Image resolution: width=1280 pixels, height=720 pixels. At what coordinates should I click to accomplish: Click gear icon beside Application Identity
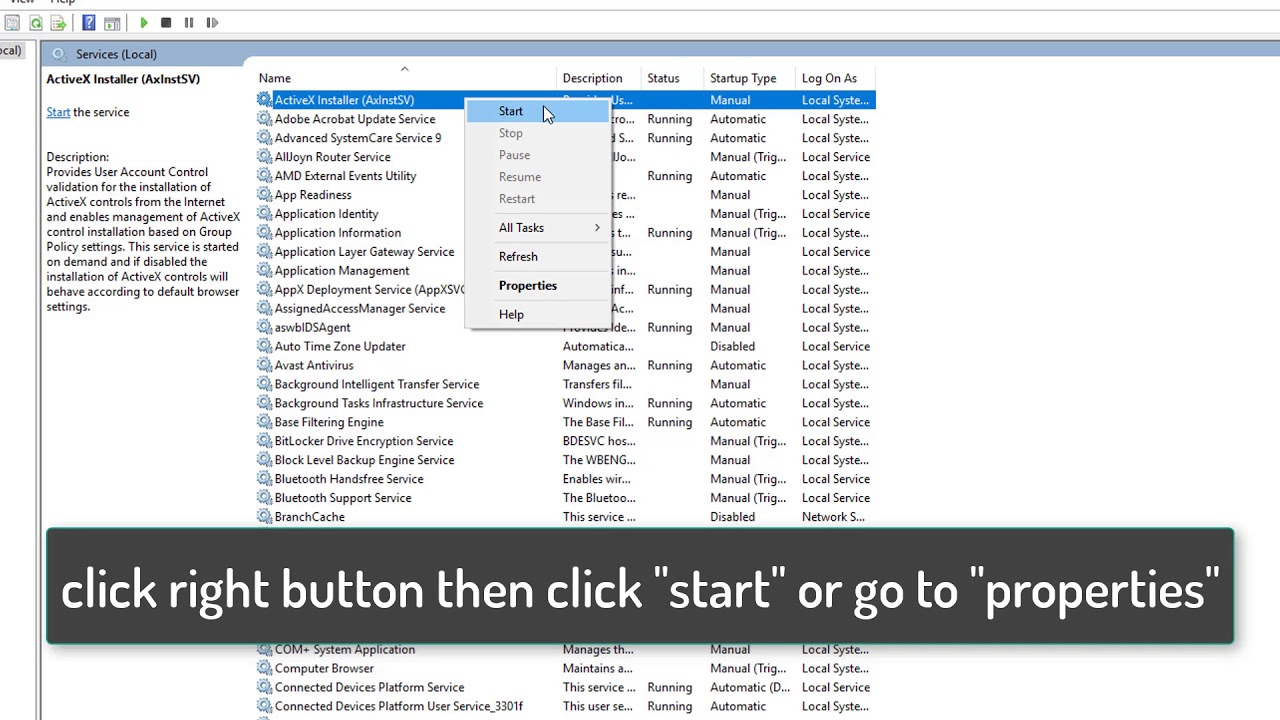point(264,214)
